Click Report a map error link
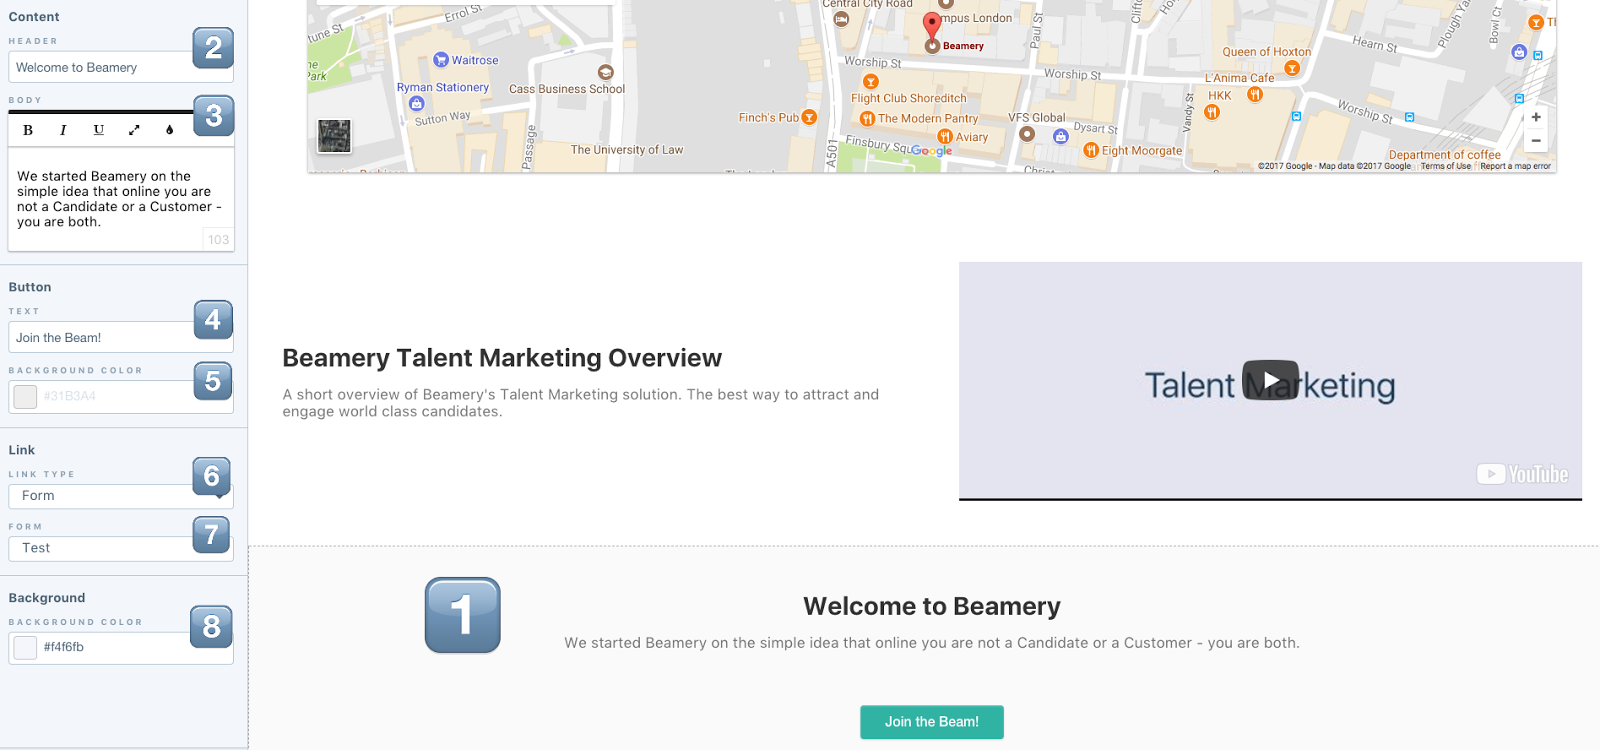Screen dimensions: 1600x750 click(1515, 166)
